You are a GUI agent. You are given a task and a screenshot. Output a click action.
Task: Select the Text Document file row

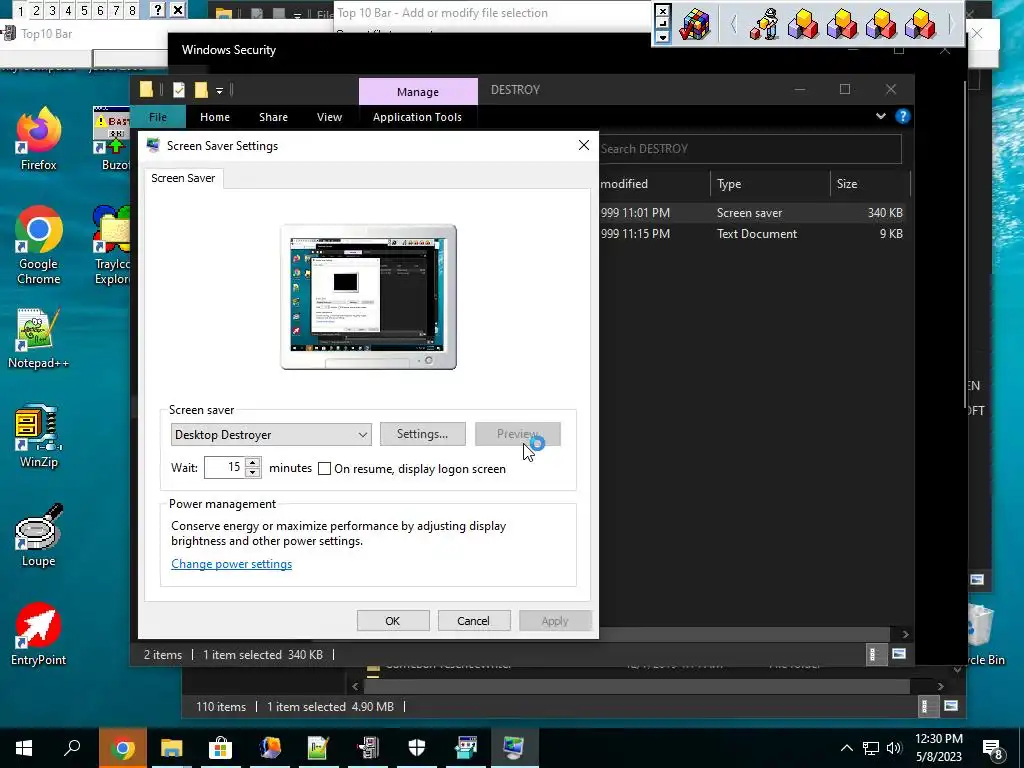pyautogui.click(x=754, y=234)
